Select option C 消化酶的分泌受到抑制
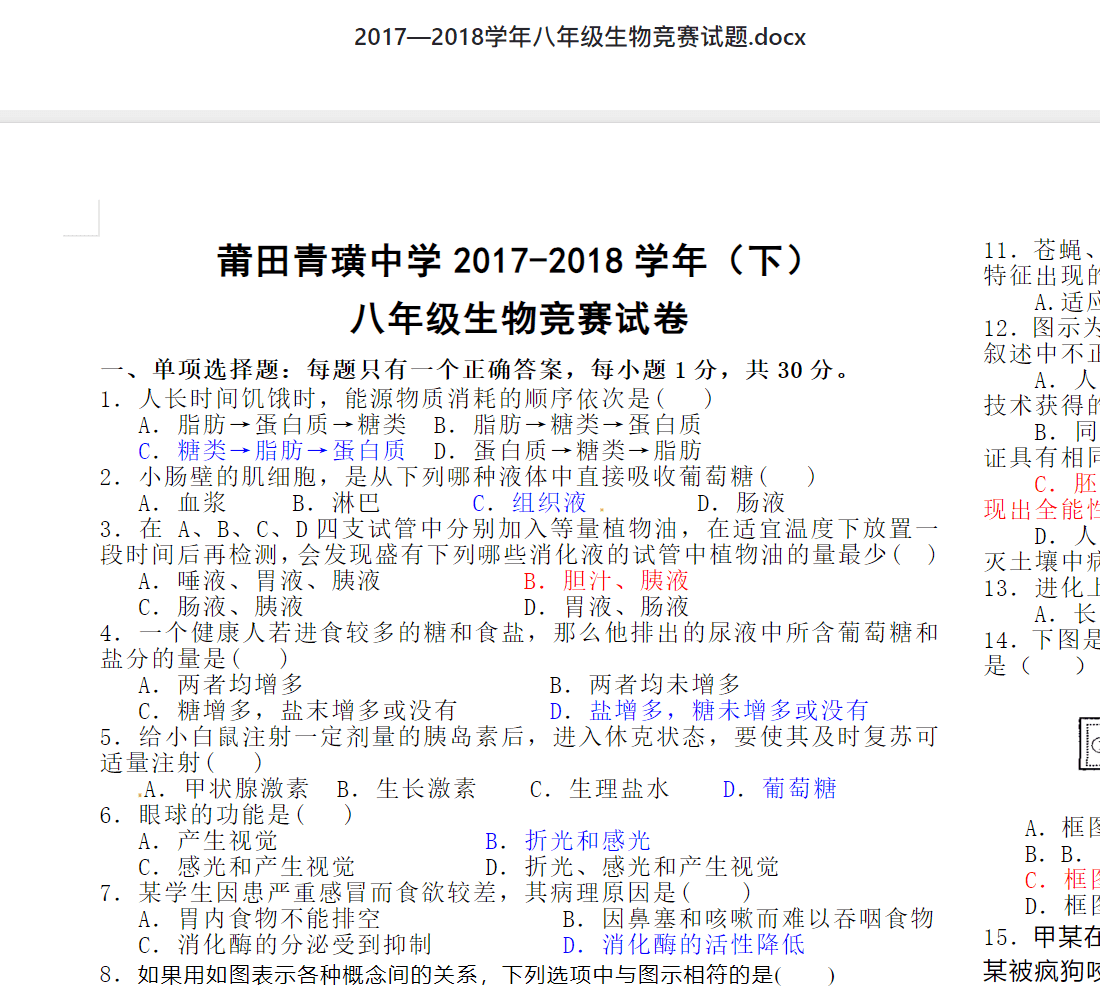The width and height of the screenshot is (1100, 990). (x=286, y=944)
